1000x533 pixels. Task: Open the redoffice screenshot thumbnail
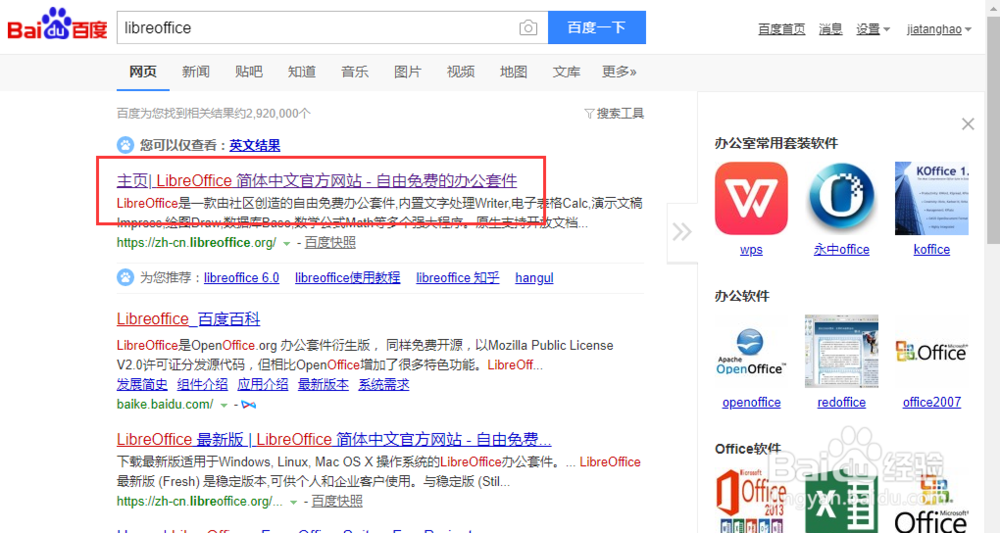tap(841, 351)
